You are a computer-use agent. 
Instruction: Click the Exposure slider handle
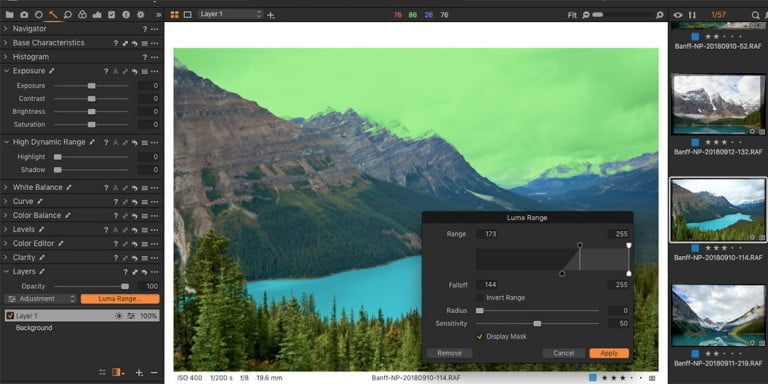(92, 86)
